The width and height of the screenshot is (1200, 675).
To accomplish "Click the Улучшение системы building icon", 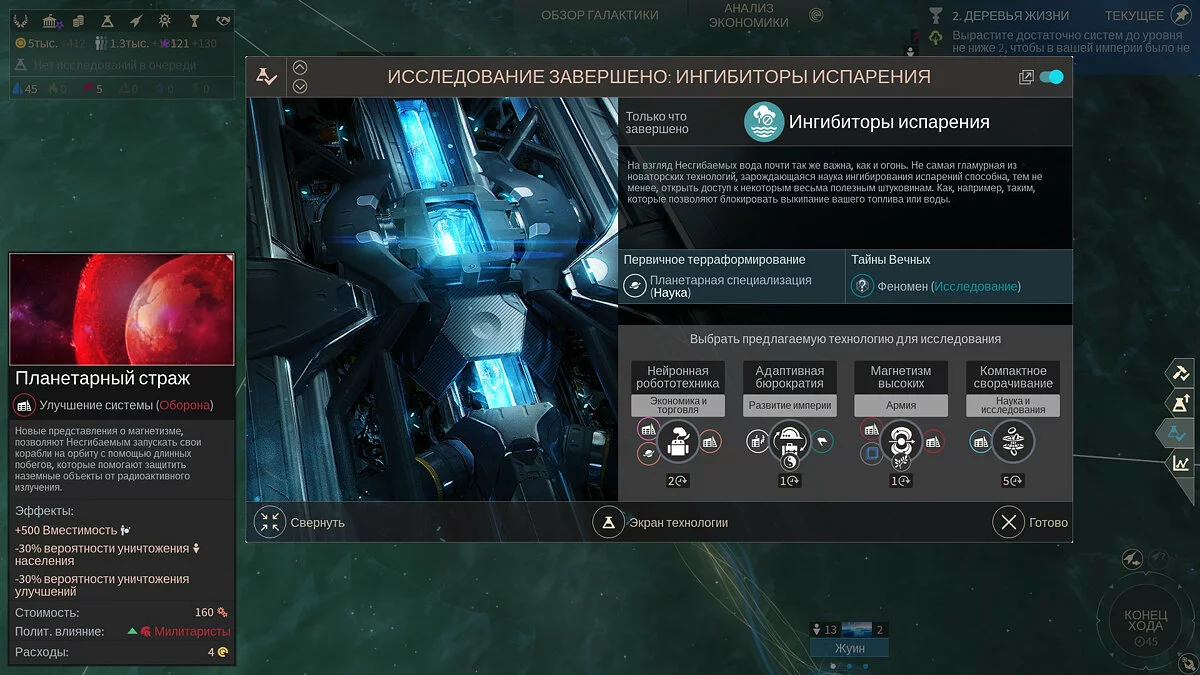I will (25, 405).
